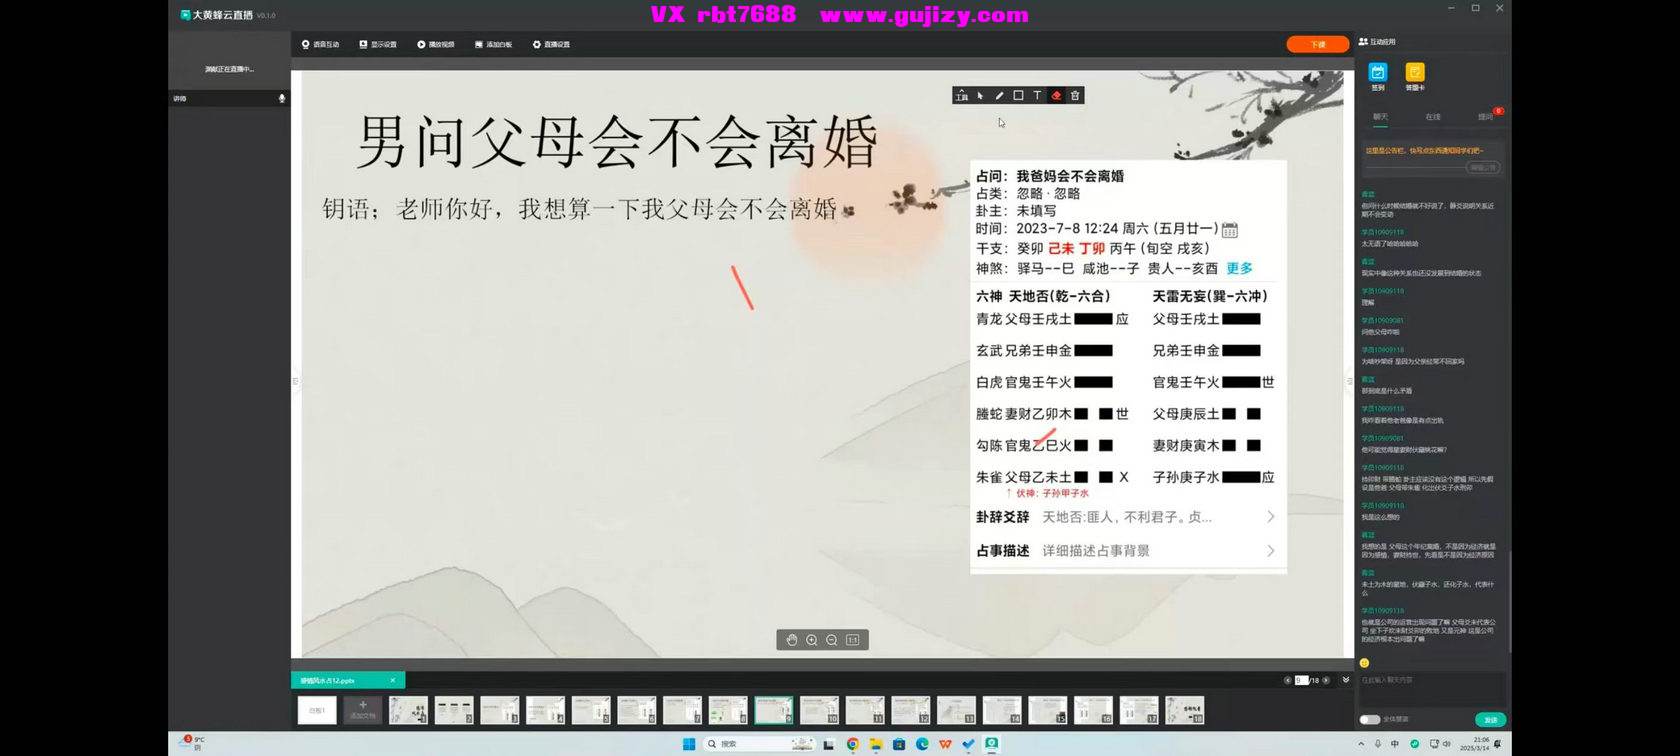The width and height of the screenshot is (1680, 756).
Task: Open the emoji picker in chat
Action: pyautogui.click(x=1364, y=663)
